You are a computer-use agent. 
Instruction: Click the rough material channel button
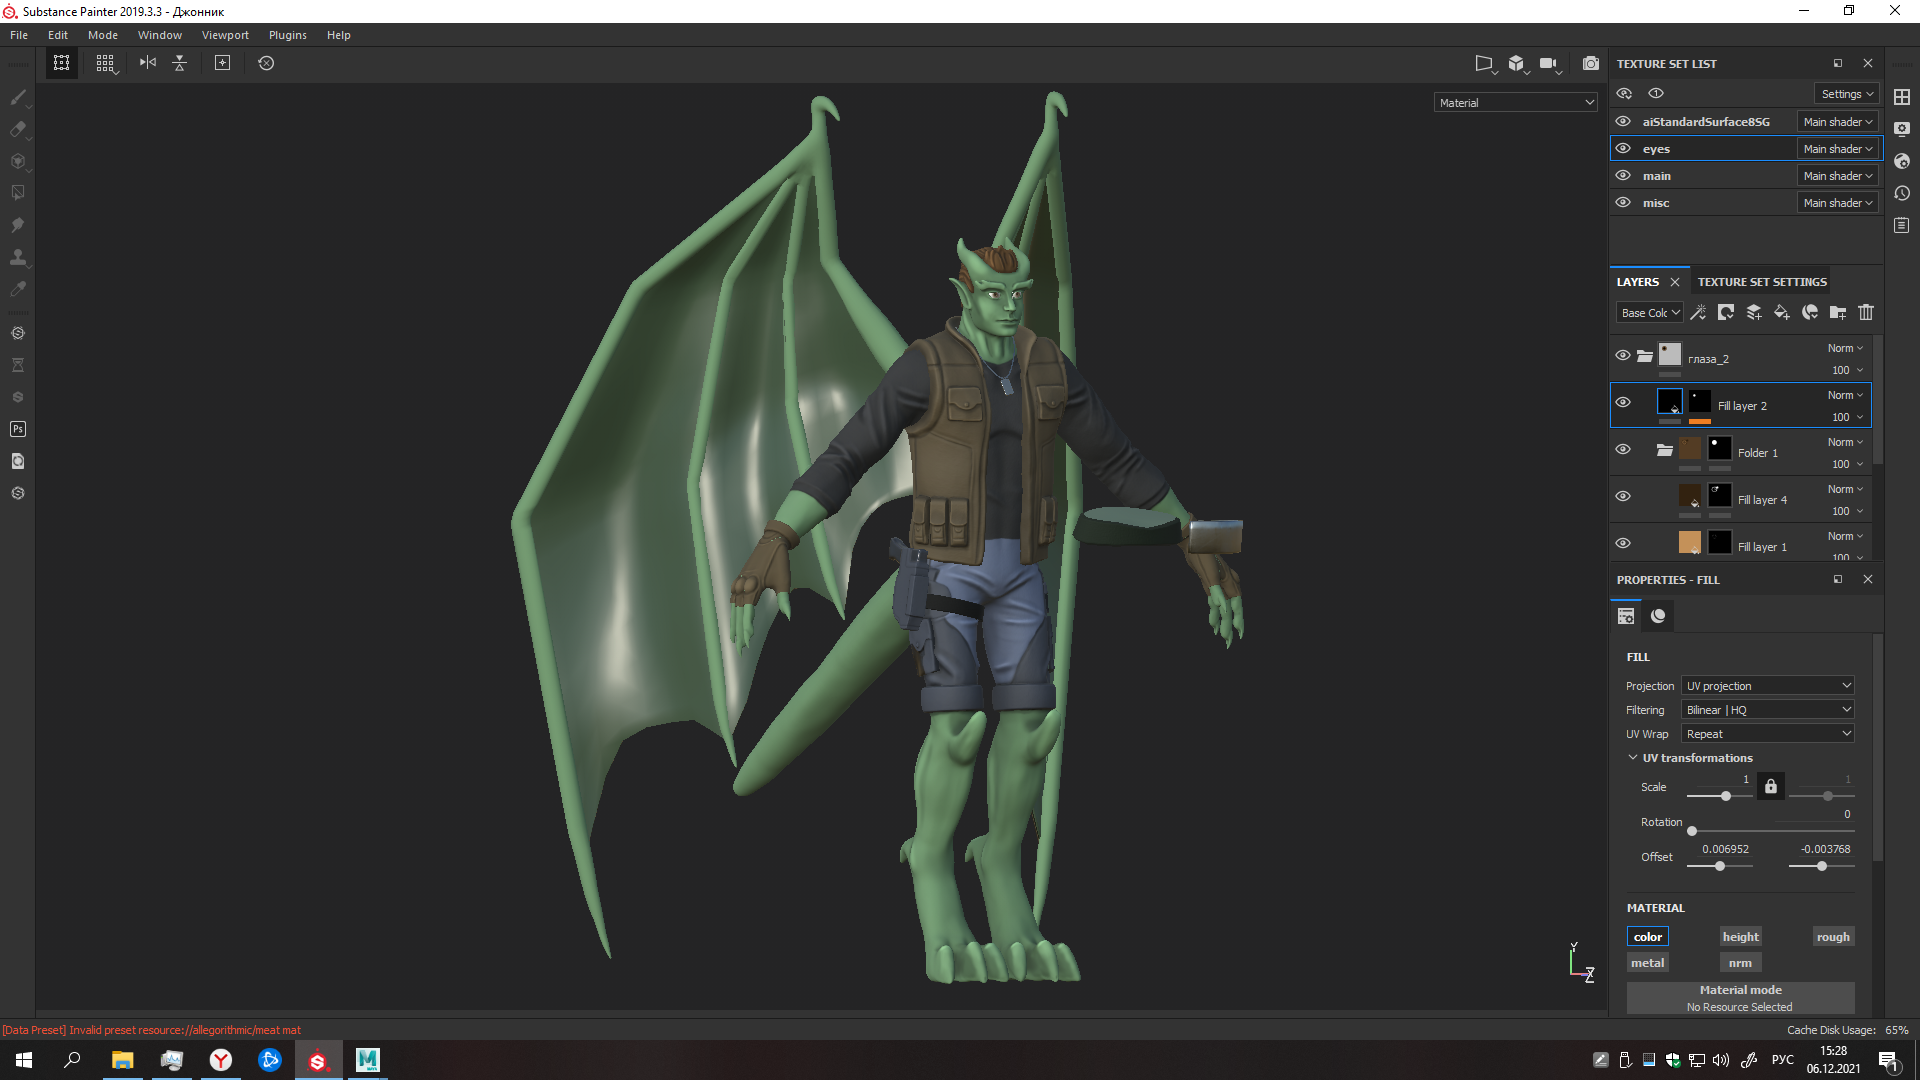[1833, 937]
